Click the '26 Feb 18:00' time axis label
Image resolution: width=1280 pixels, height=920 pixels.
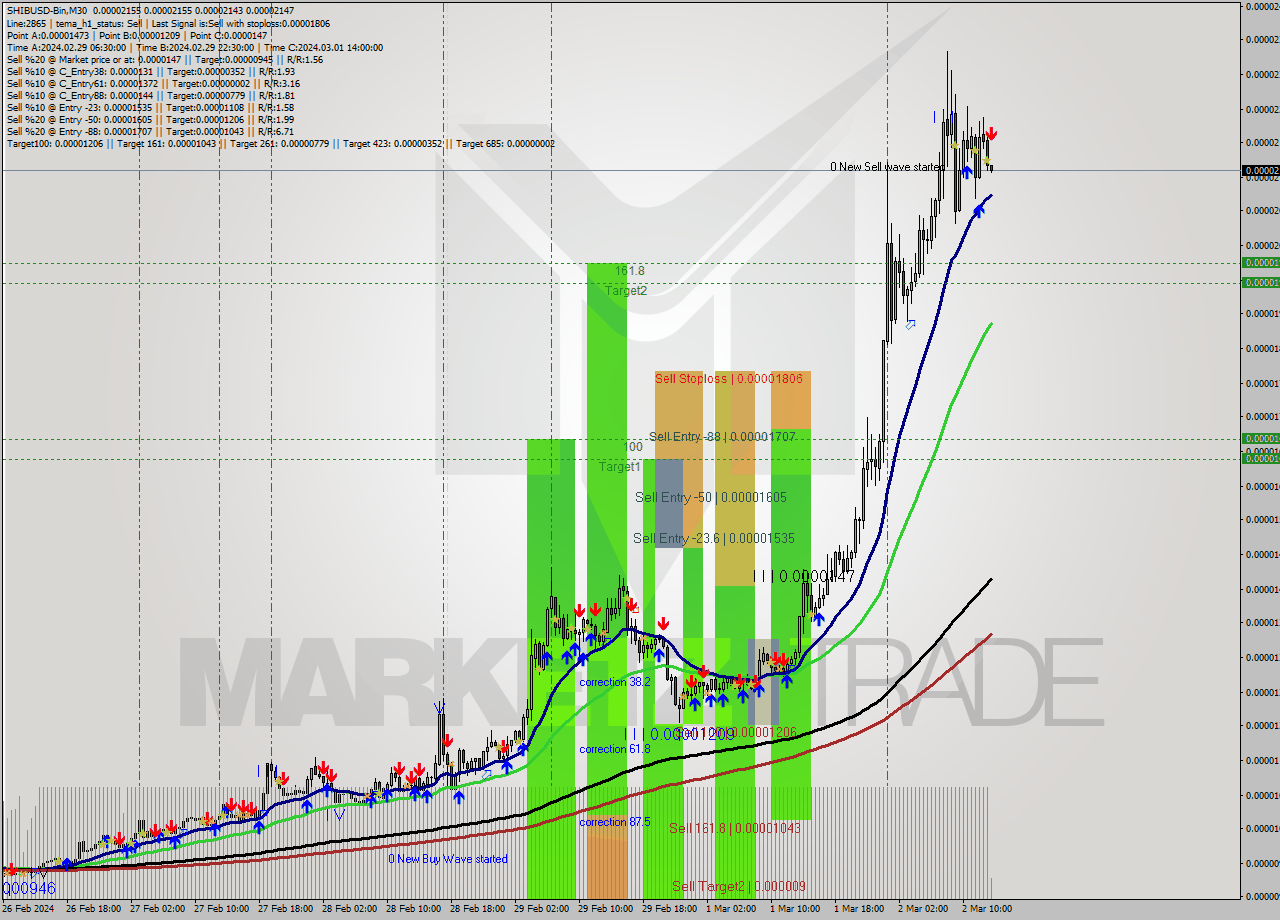94,909
